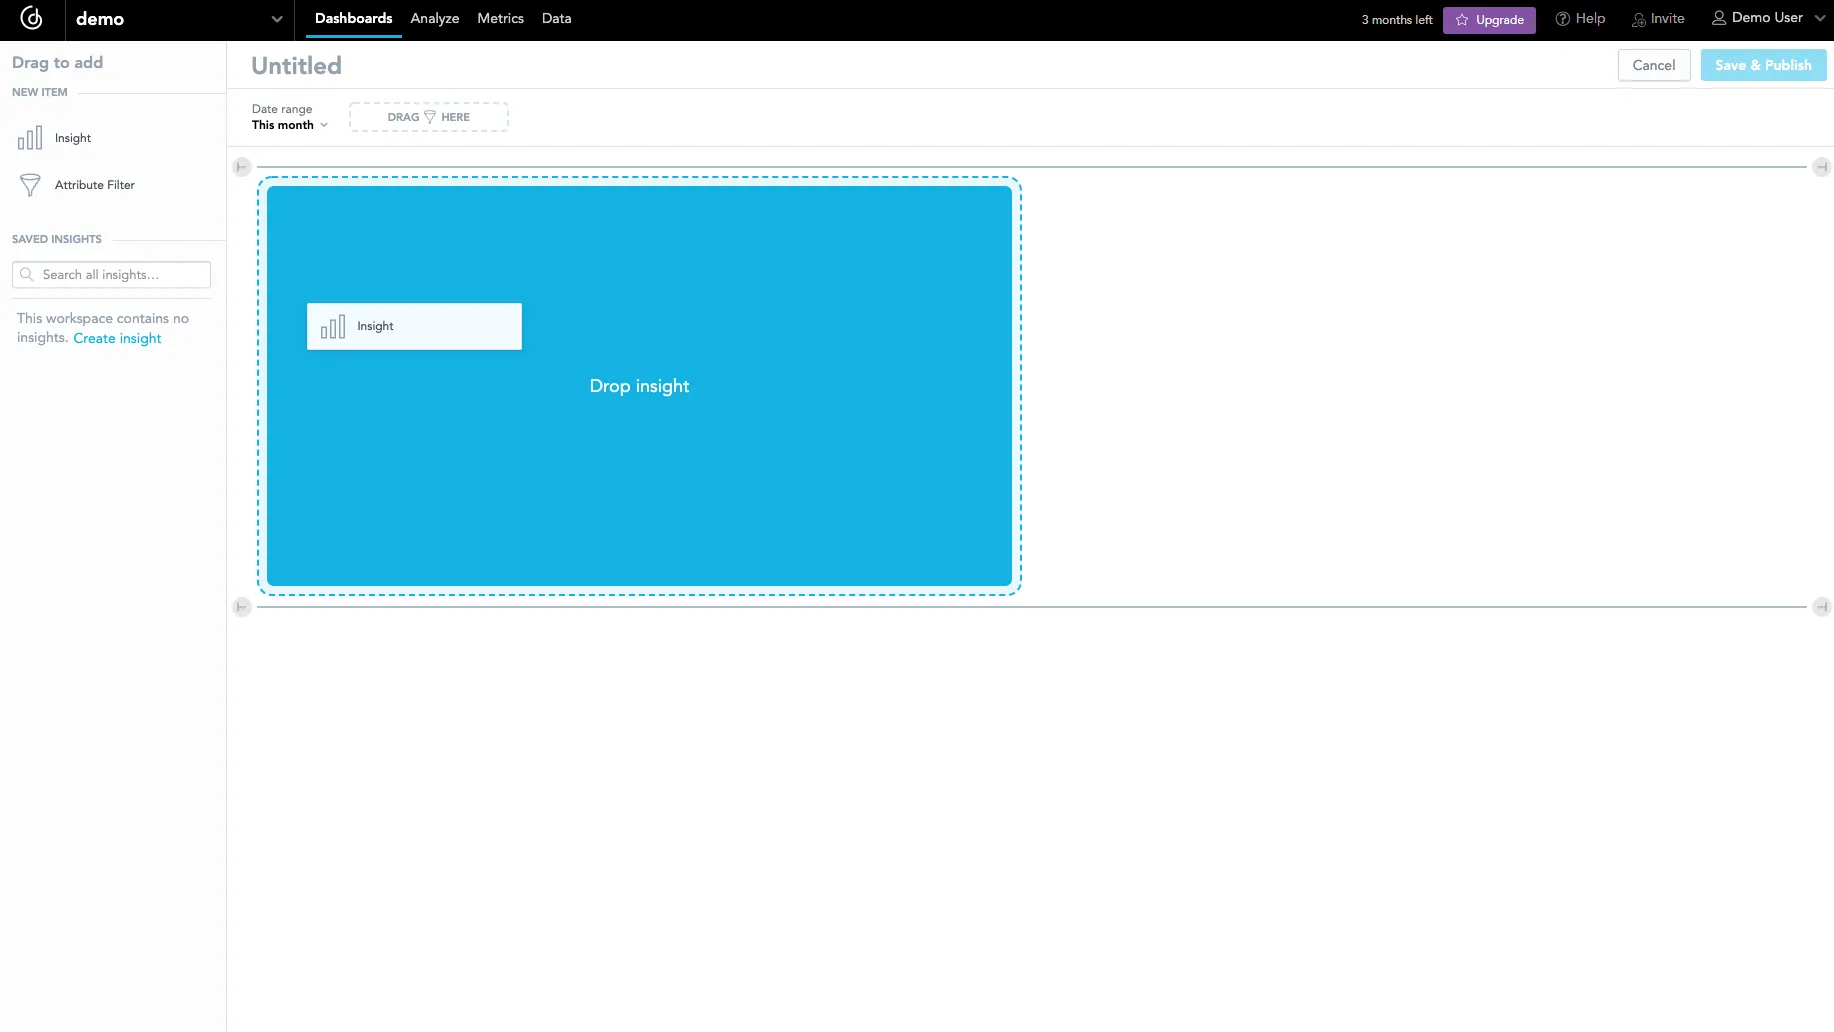Open the Help menu
The width and height of the screenshot is (1834, 1032).
coord(1580,19)
